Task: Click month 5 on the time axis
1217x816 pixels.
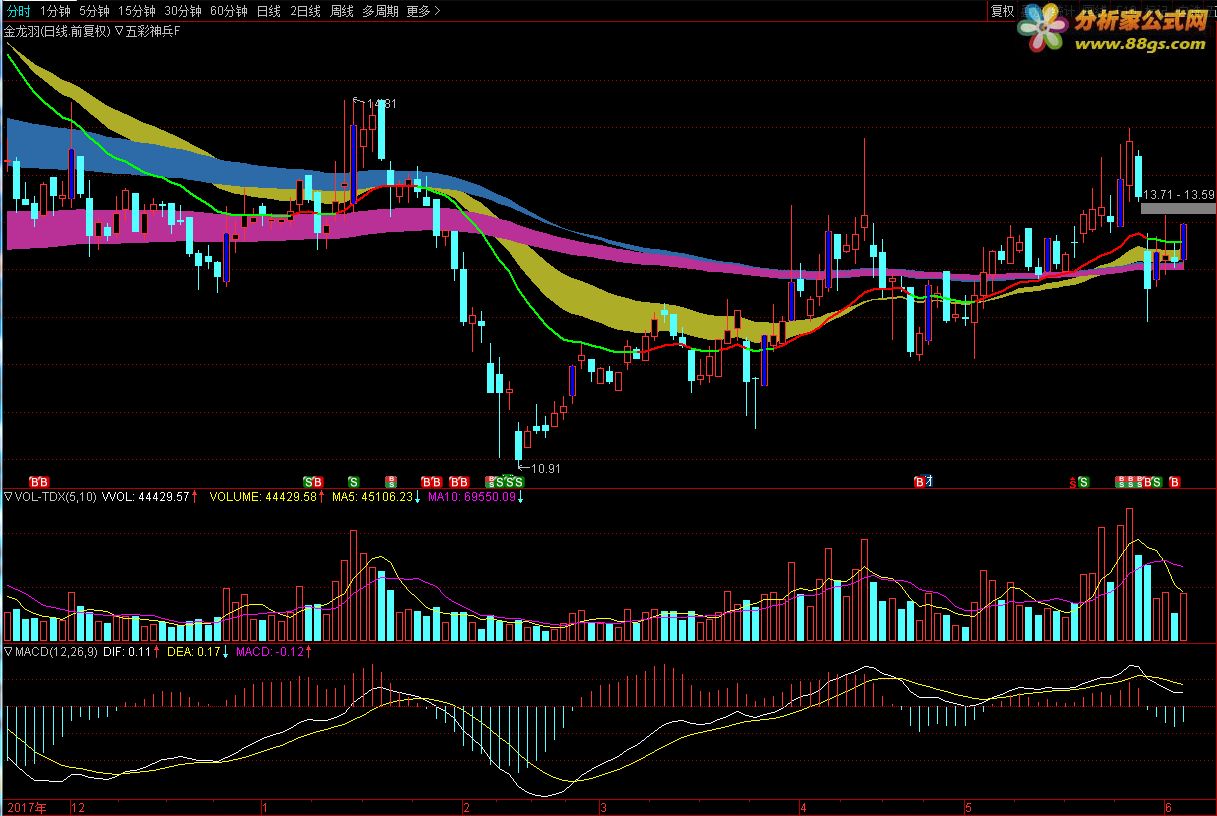Action: (x=968, y=806)
